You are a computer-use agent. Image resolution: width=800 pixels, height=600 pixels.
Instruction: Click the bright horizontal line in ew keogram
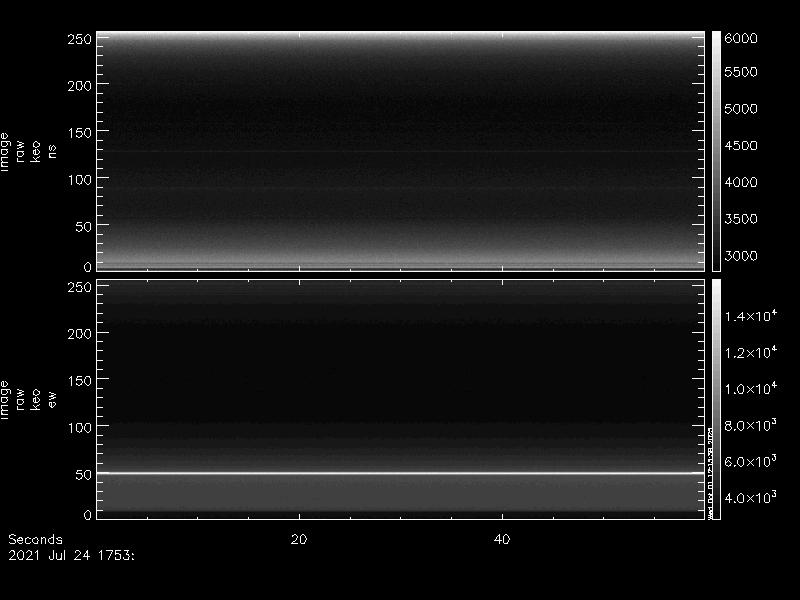coord(400,473)
